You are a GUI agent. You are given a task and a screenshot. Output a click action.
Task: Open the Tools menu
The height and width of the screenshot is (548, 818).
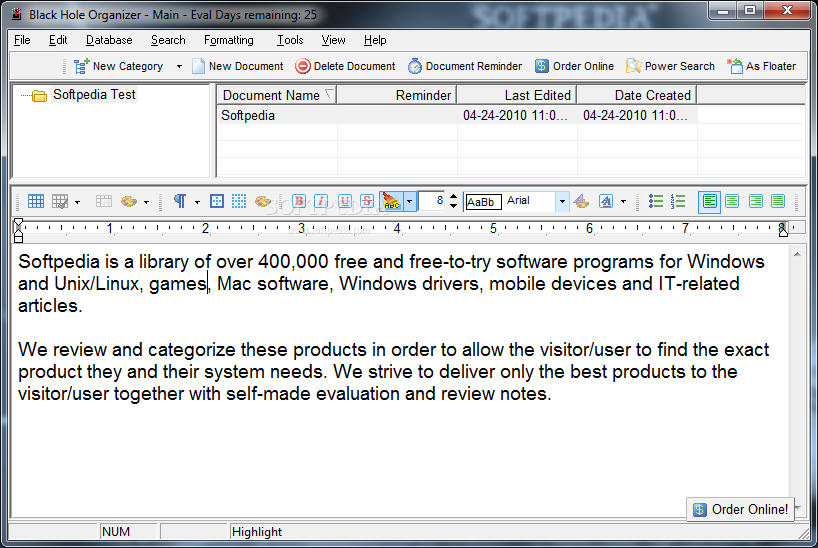290,40
